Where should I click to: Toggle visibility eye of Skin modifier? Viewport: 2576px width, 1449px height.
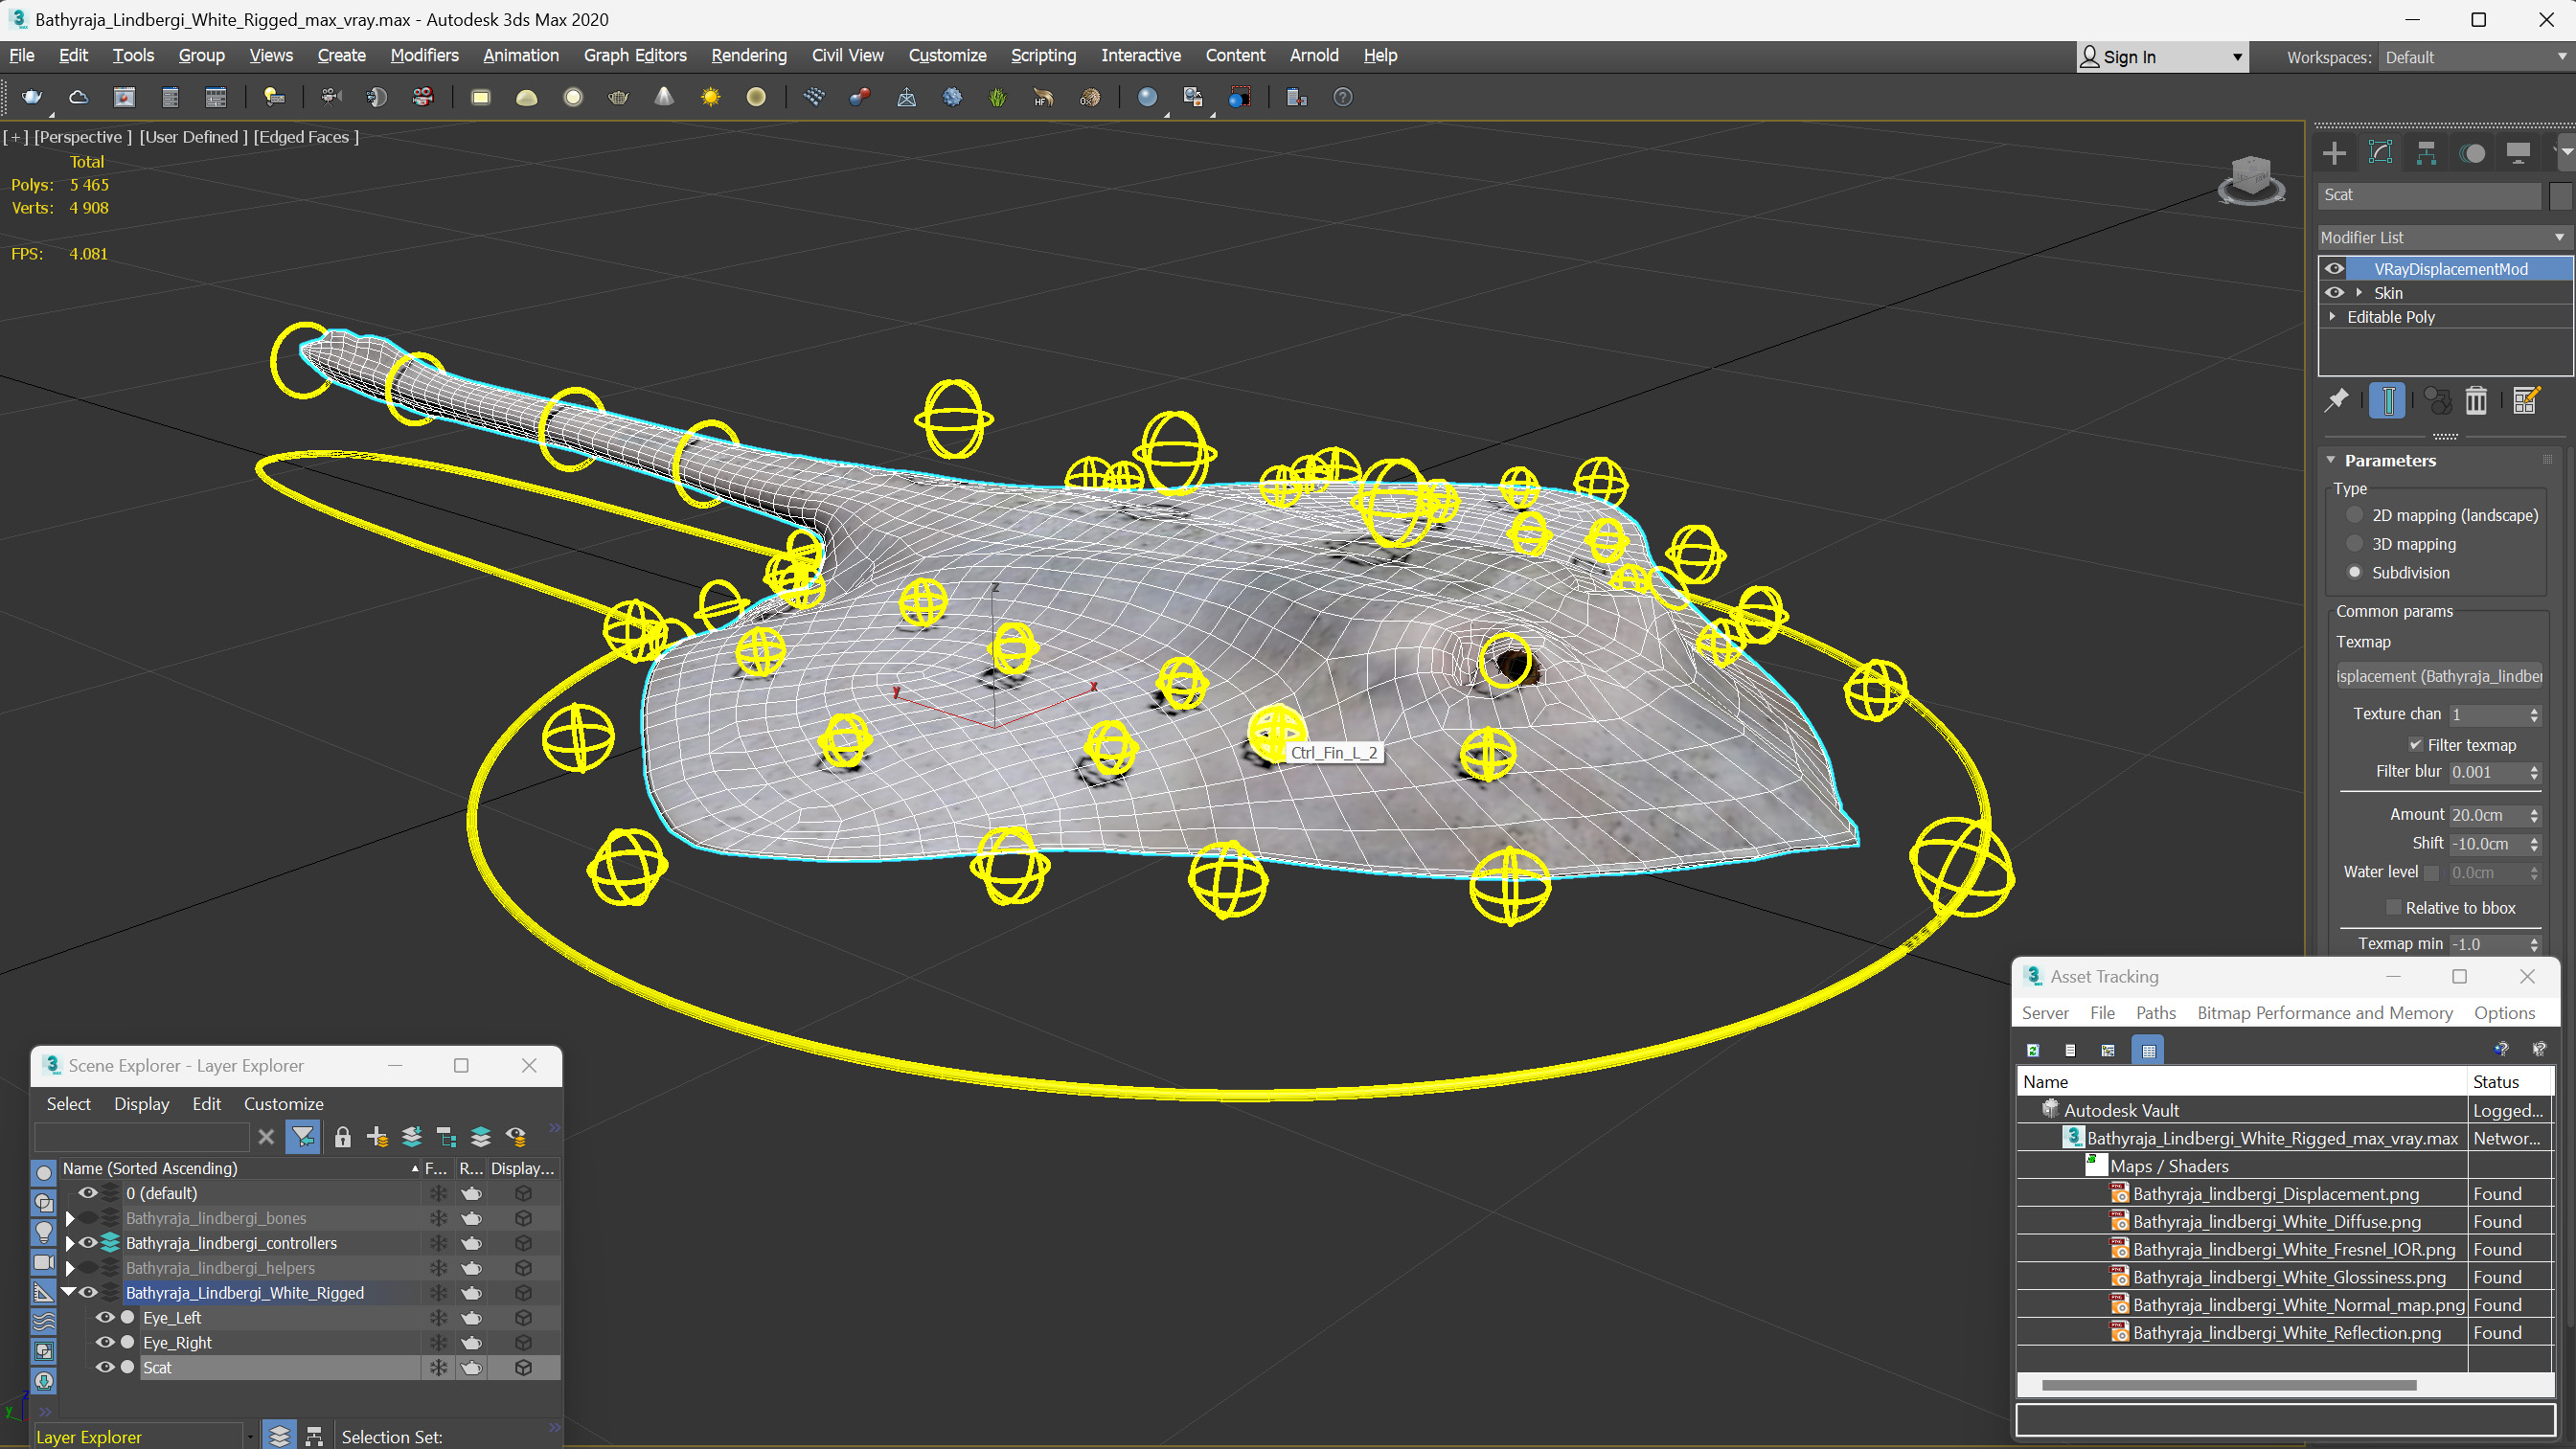[2334, 293]
